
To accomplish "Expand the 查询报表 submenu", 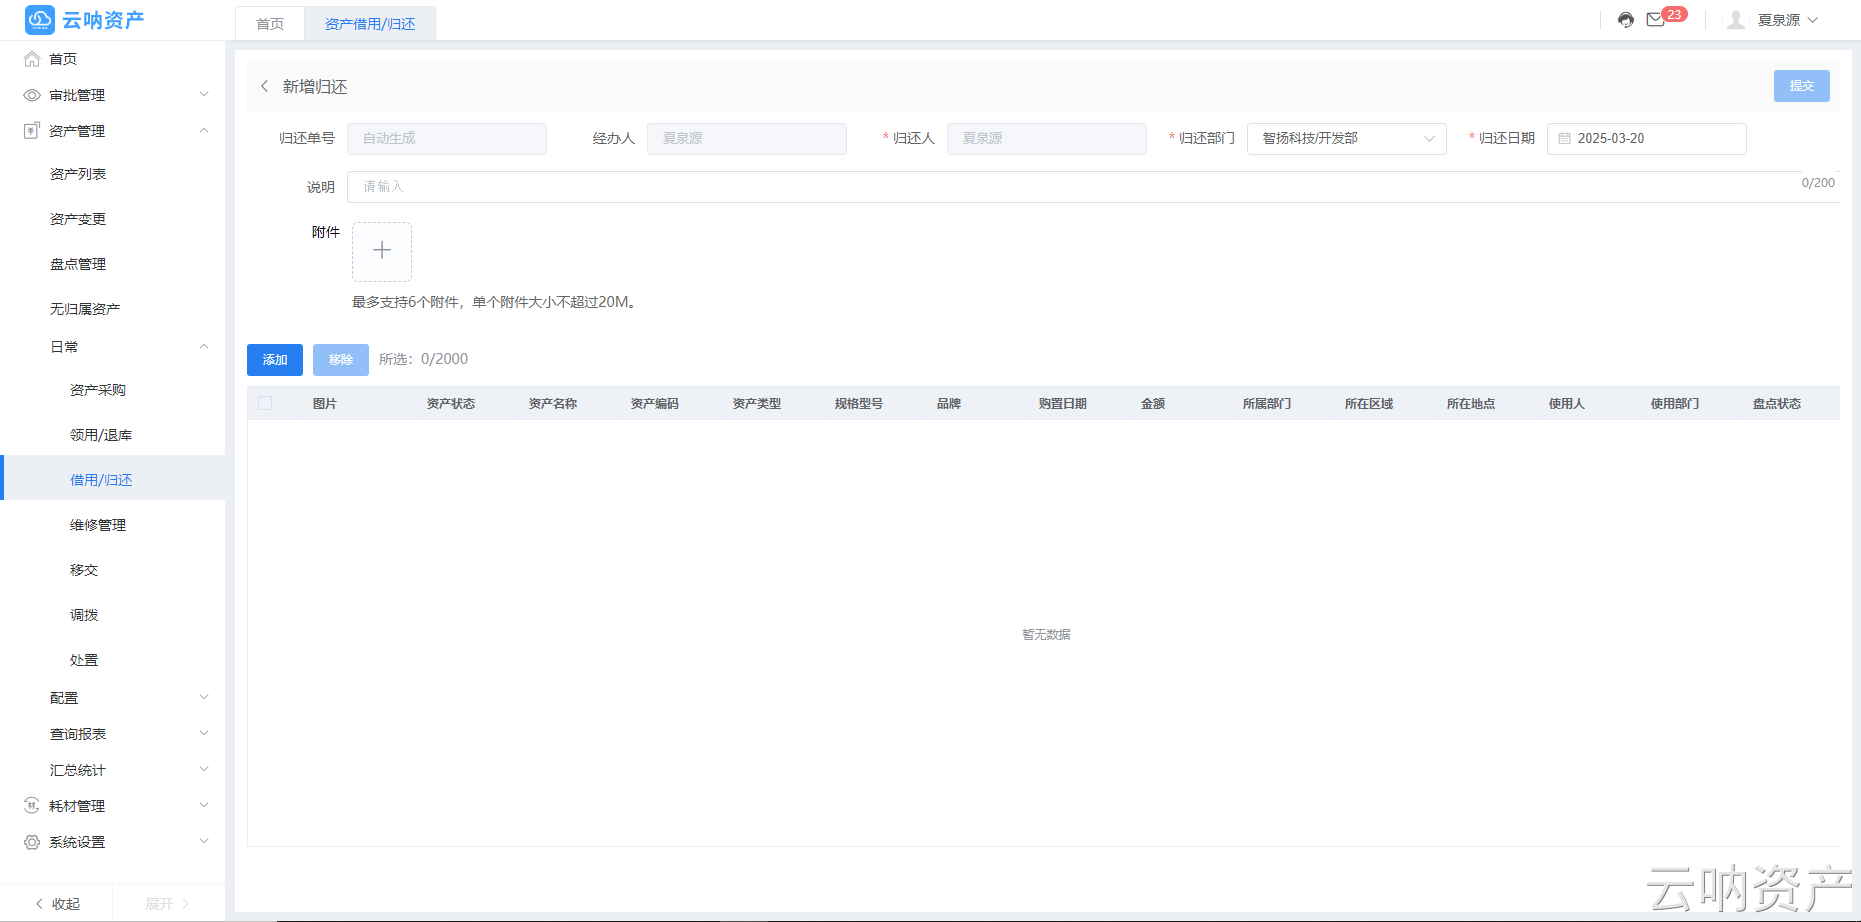I will pos(204,734).
